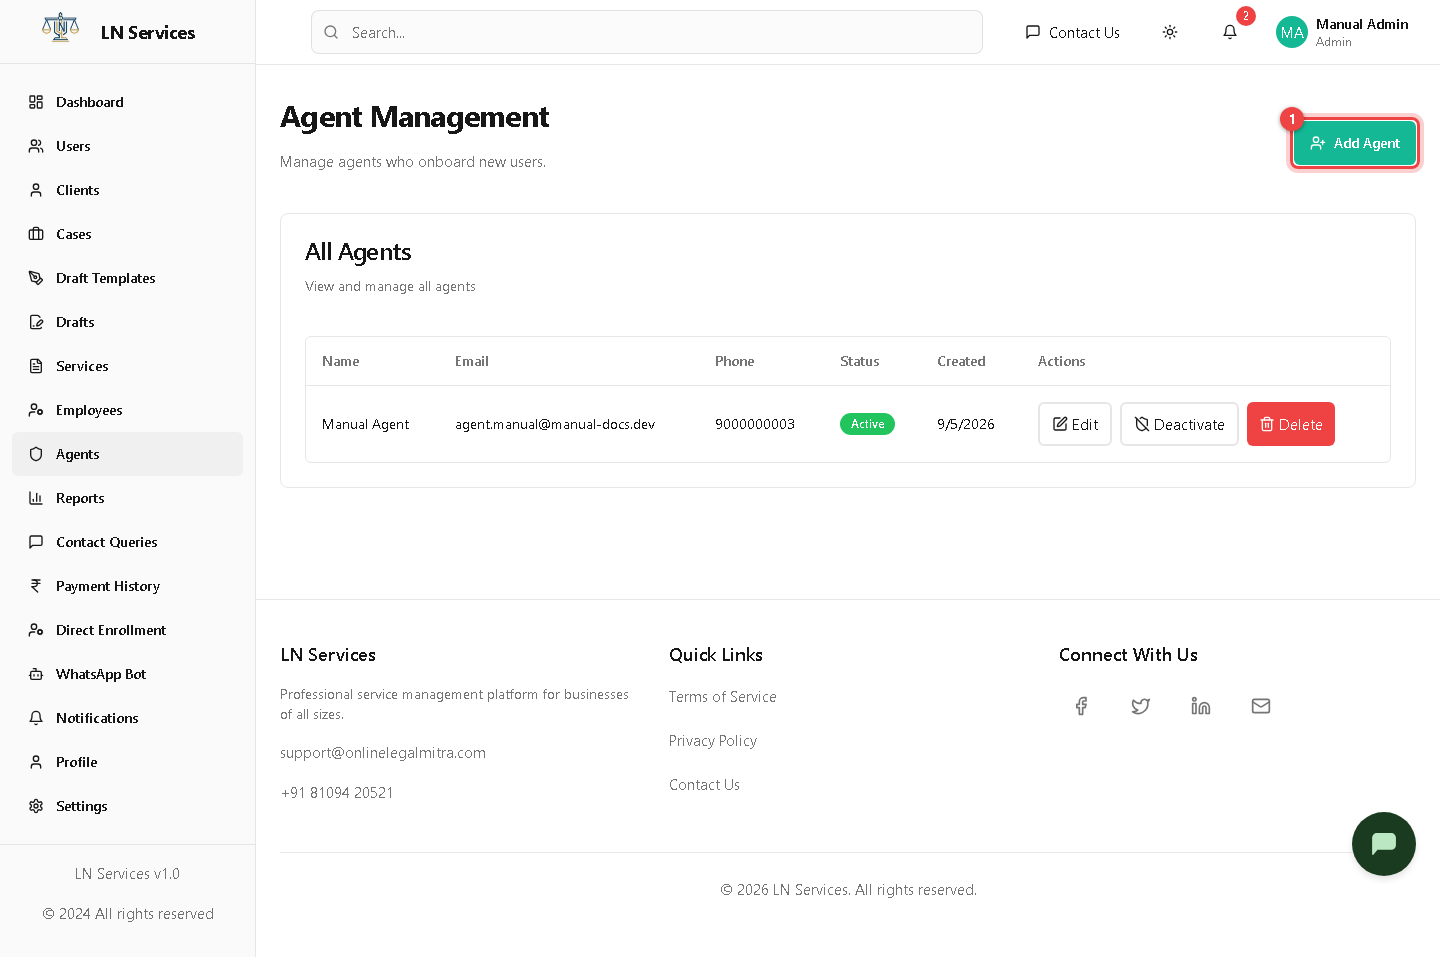Click phone cell 9000000003
This screenshot has width=1440, height=957.
coord(755,424)
